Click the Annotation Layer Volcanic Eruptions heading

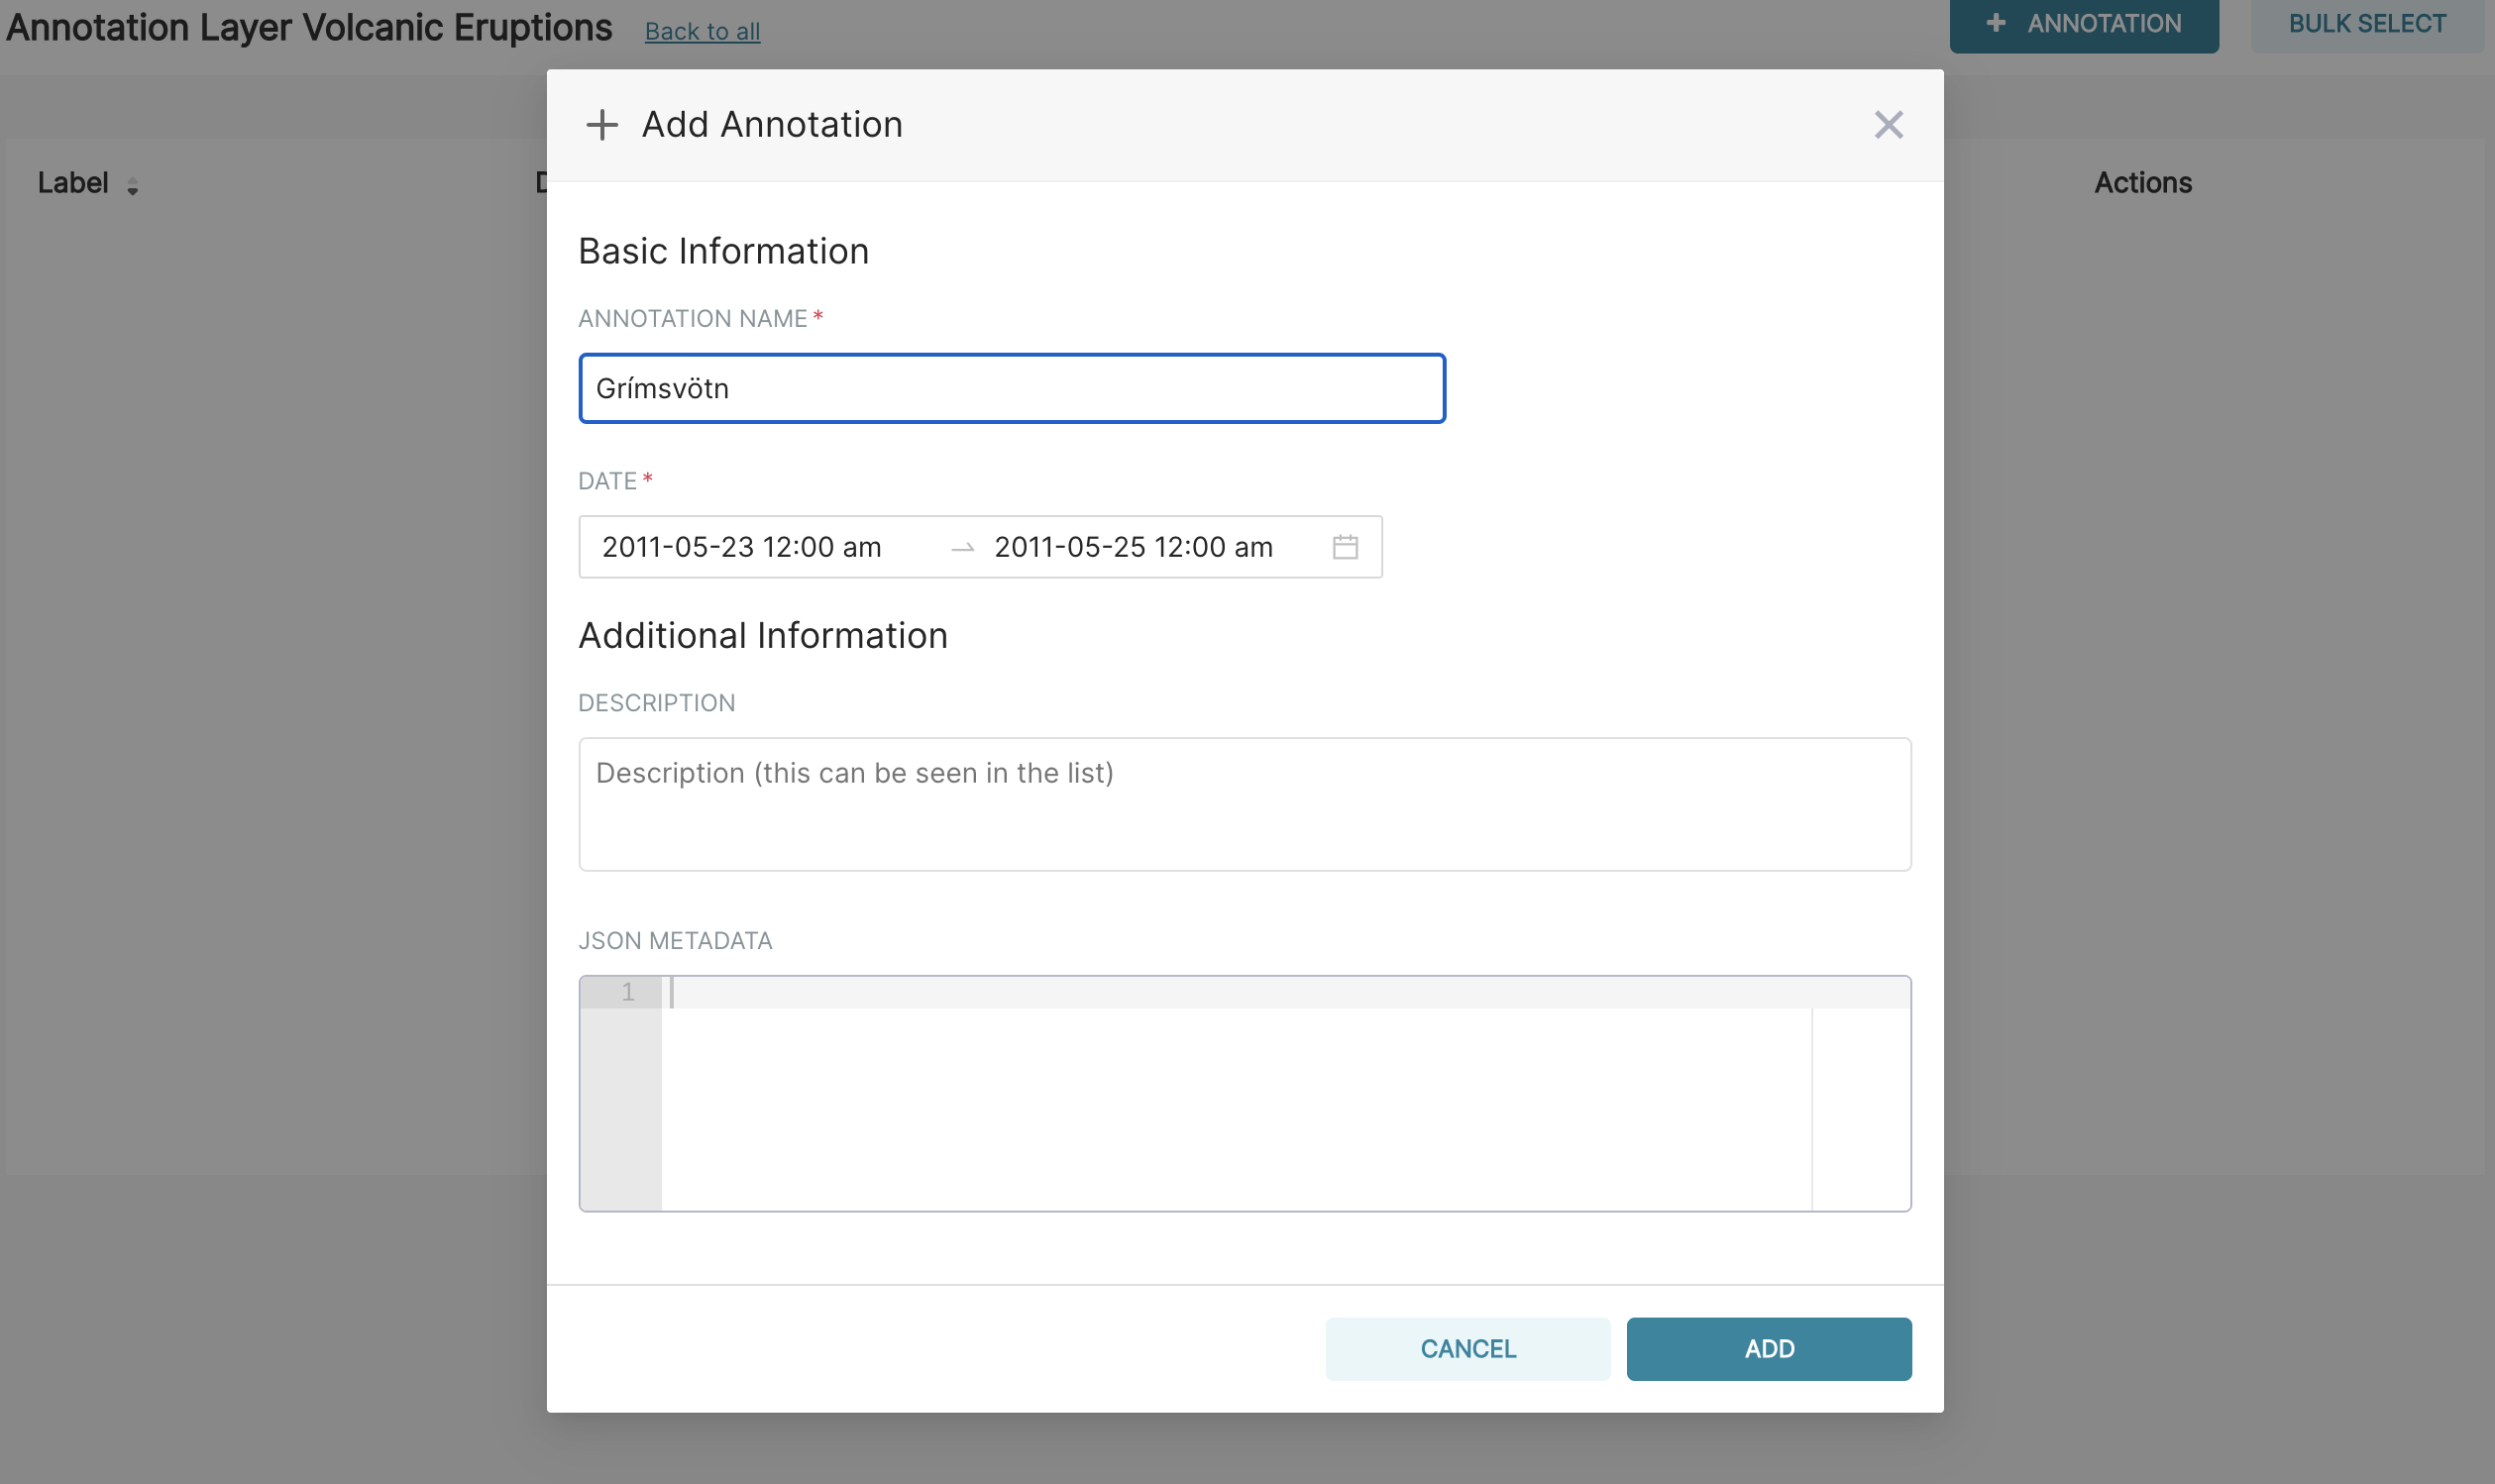click(309, 28)
